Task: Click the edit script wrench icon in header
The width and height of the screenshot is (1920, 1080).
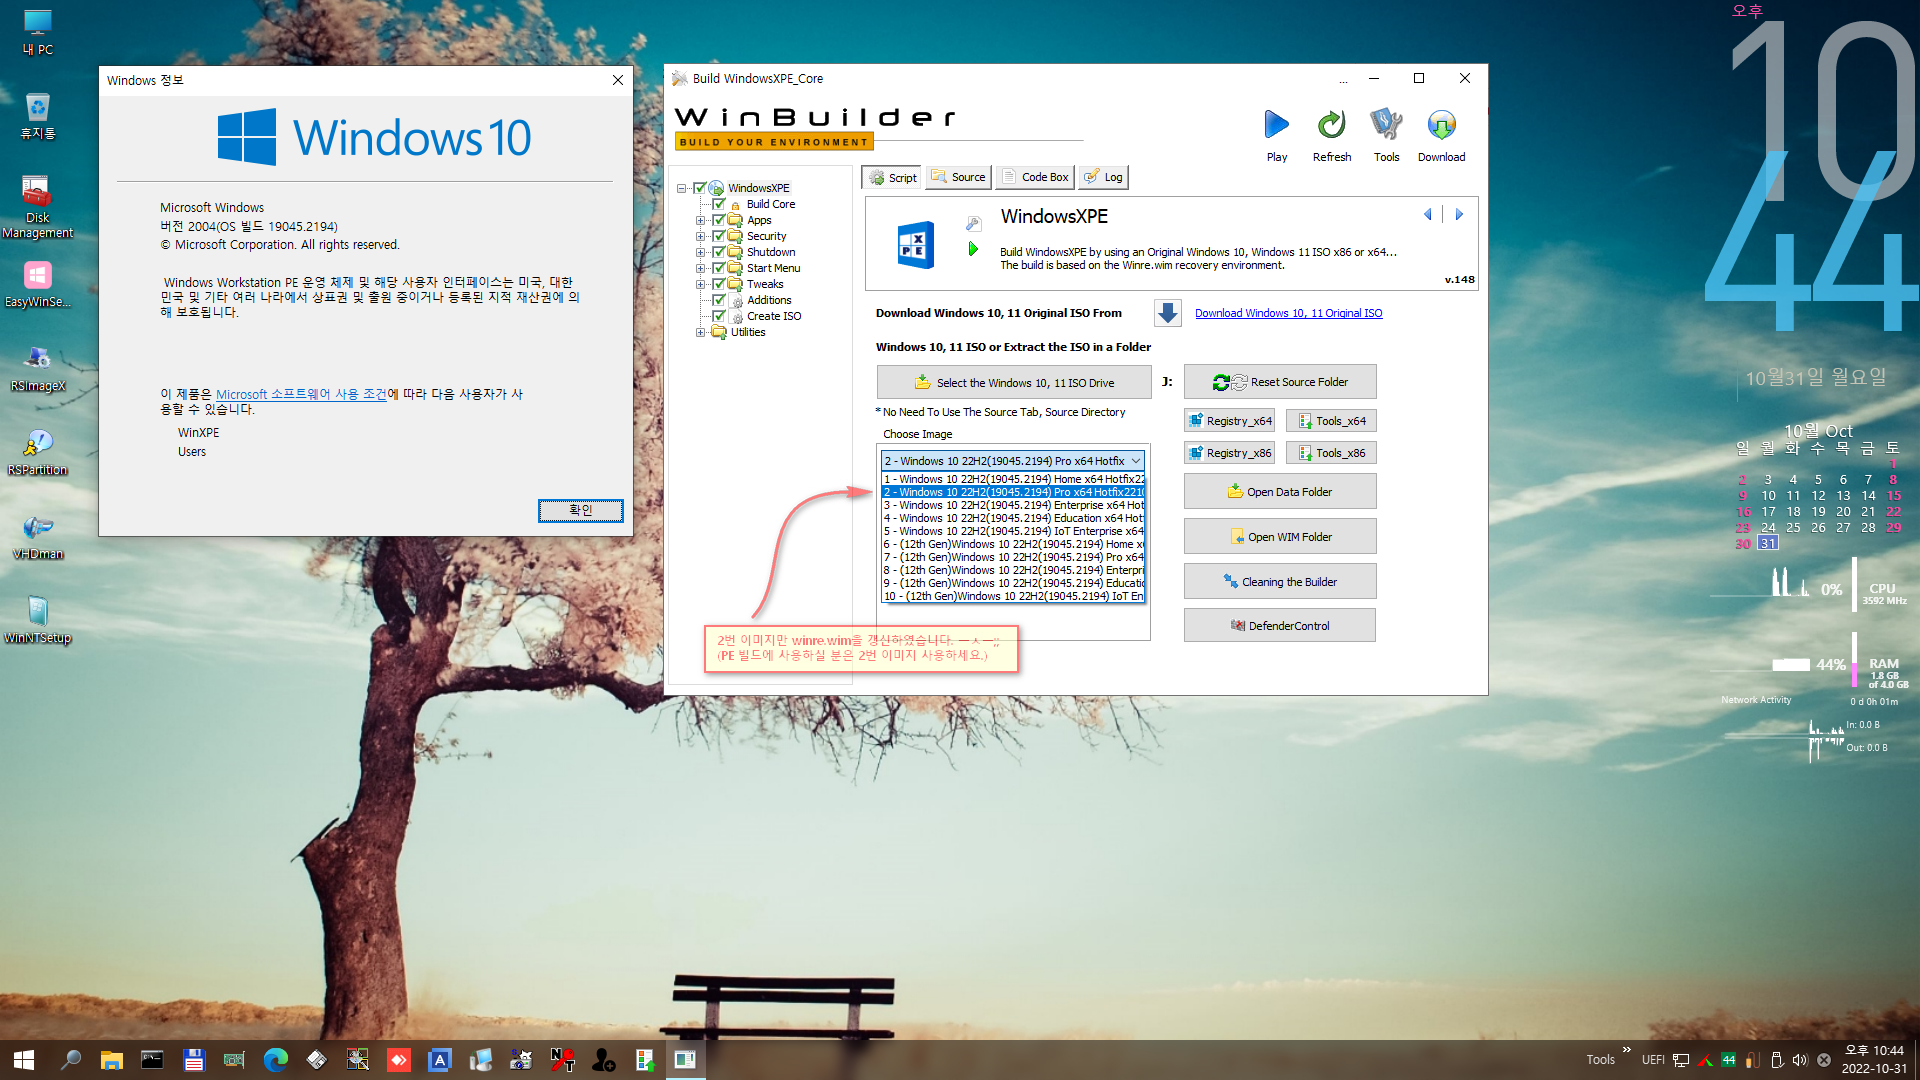Action: pos(973,223)
